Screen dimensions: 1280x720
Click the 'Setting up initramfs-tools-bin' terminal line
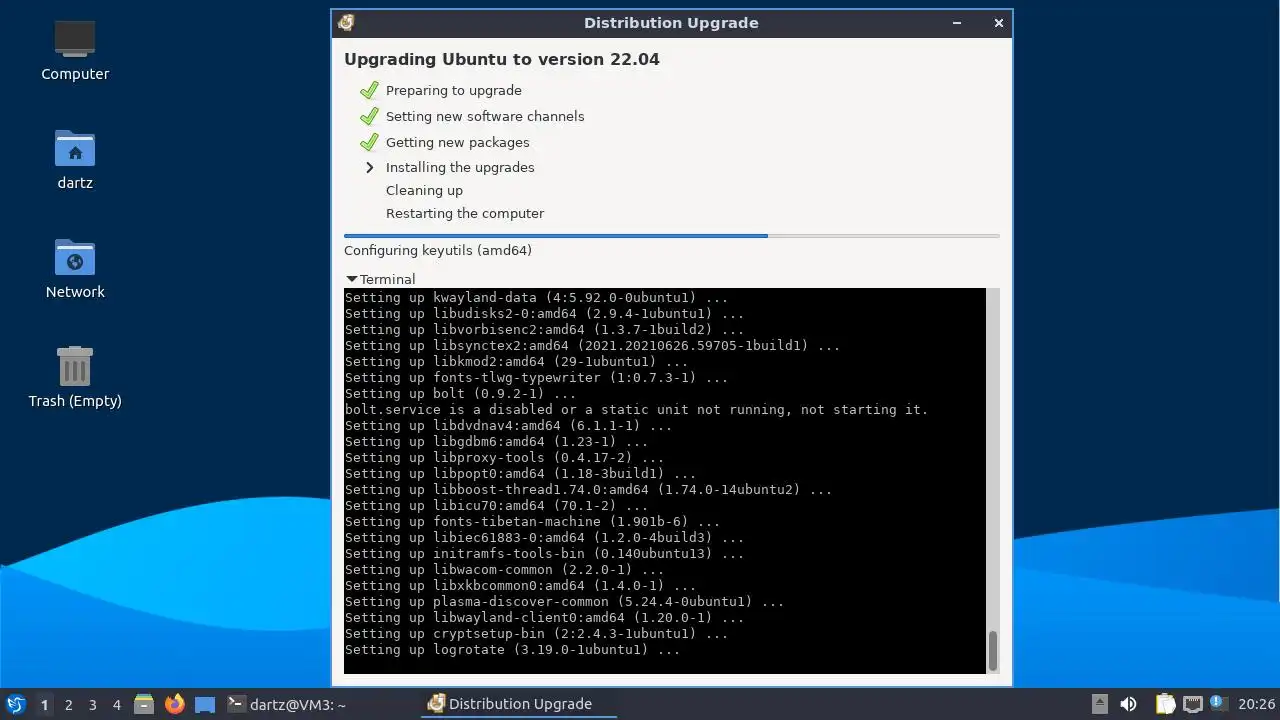[544, 554]
